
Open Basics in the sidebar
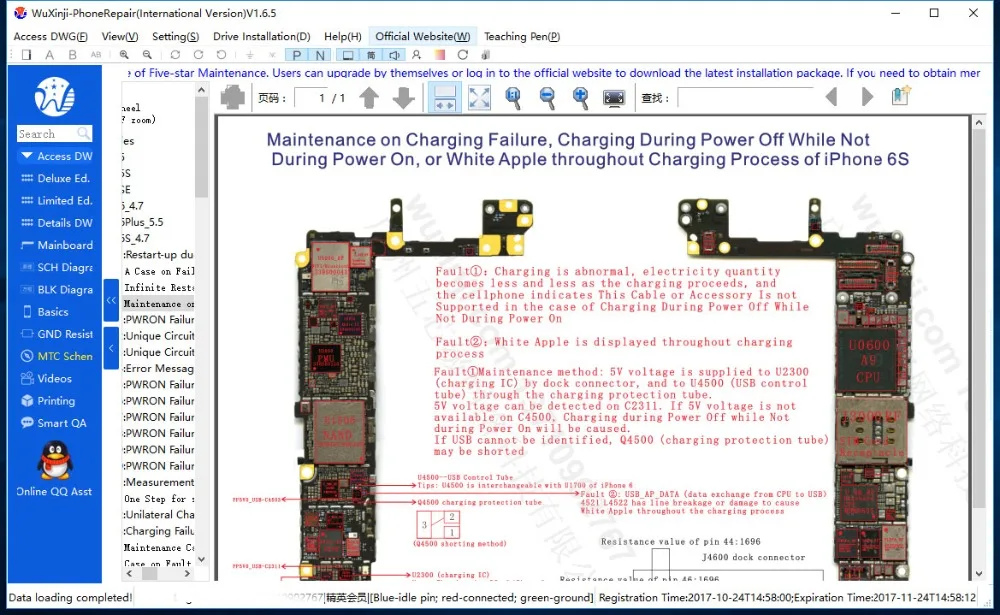[45, 312]
